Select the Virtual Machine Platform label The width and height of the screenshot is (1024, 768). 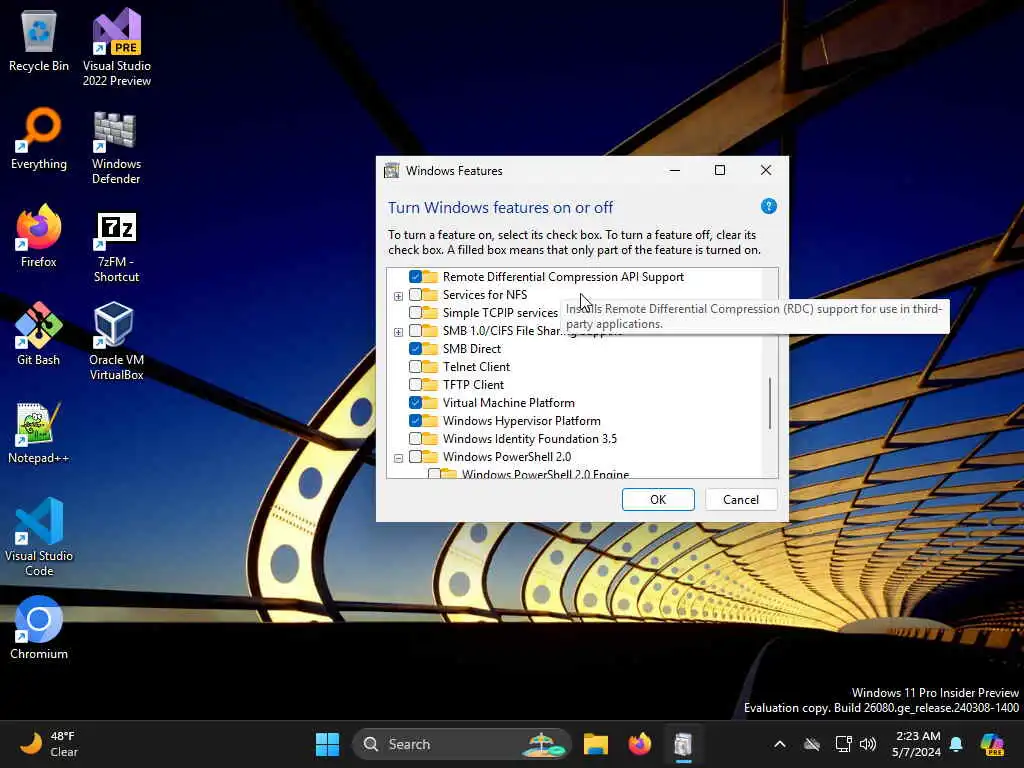tap(509, 402)
